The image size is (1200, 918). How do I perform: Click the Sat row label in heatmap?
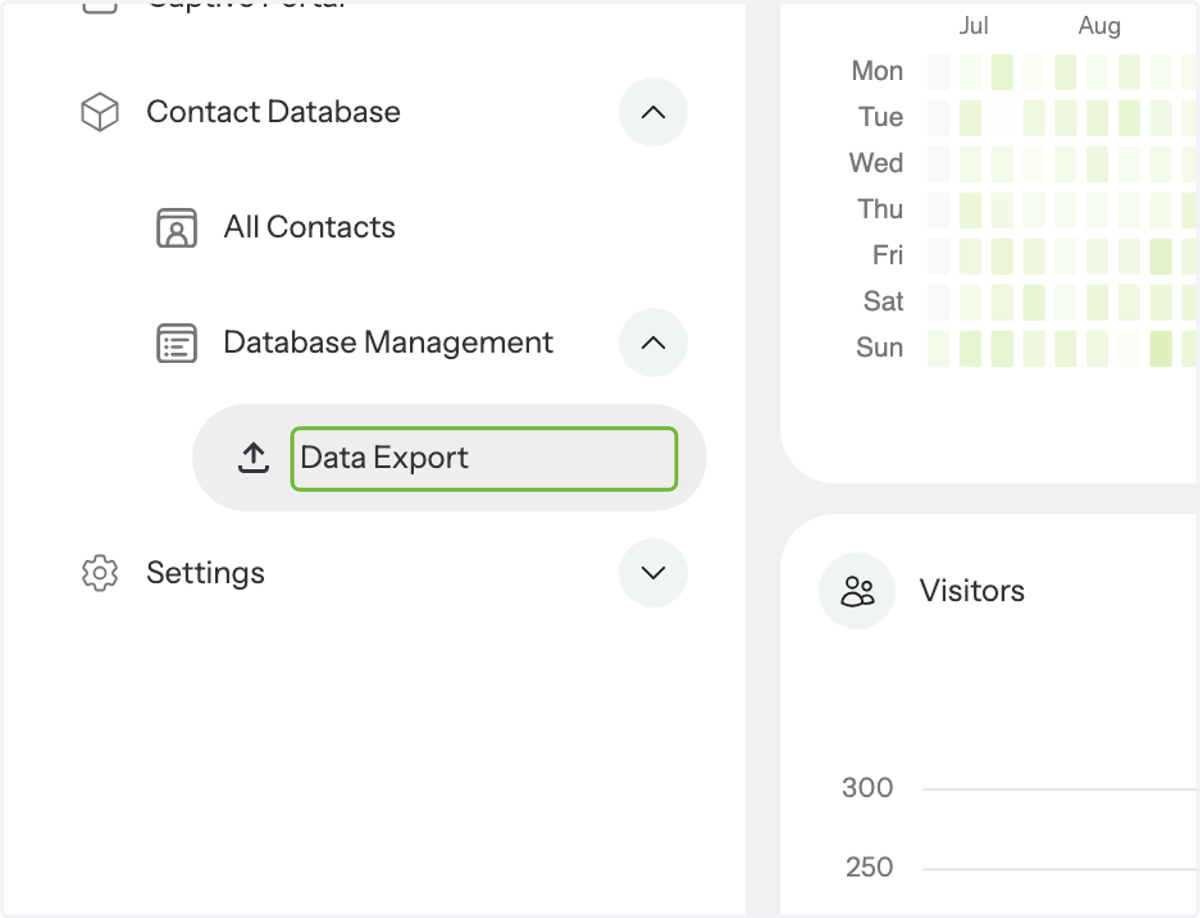pyautogui.click(x=884, y=301)
